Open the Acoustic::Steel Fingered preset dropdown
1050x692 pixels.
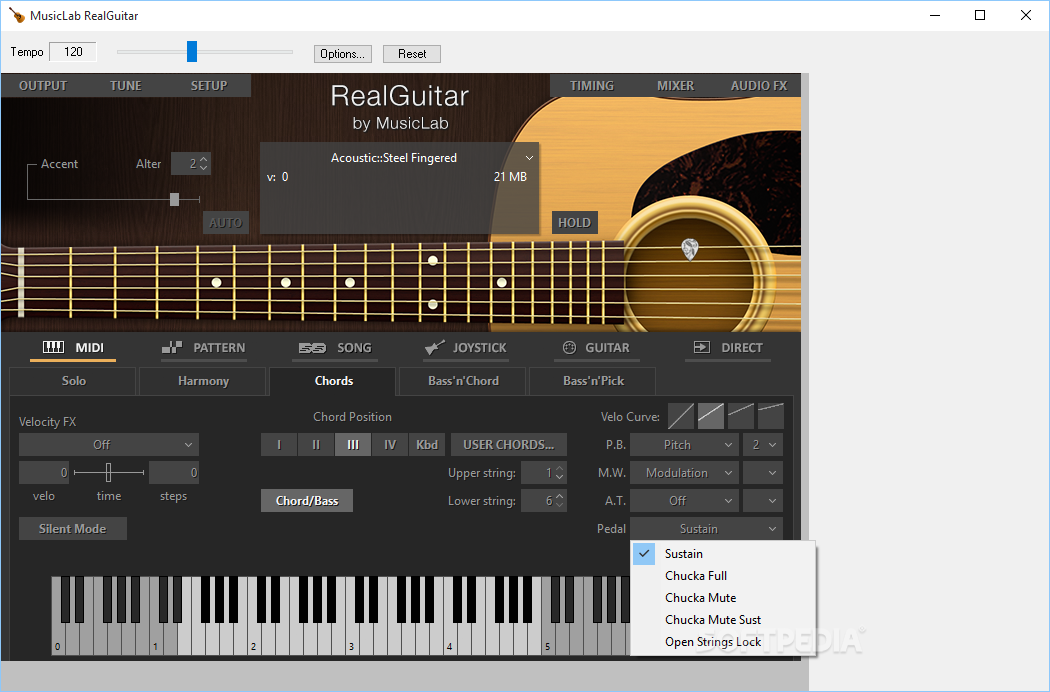pos(529,158)
